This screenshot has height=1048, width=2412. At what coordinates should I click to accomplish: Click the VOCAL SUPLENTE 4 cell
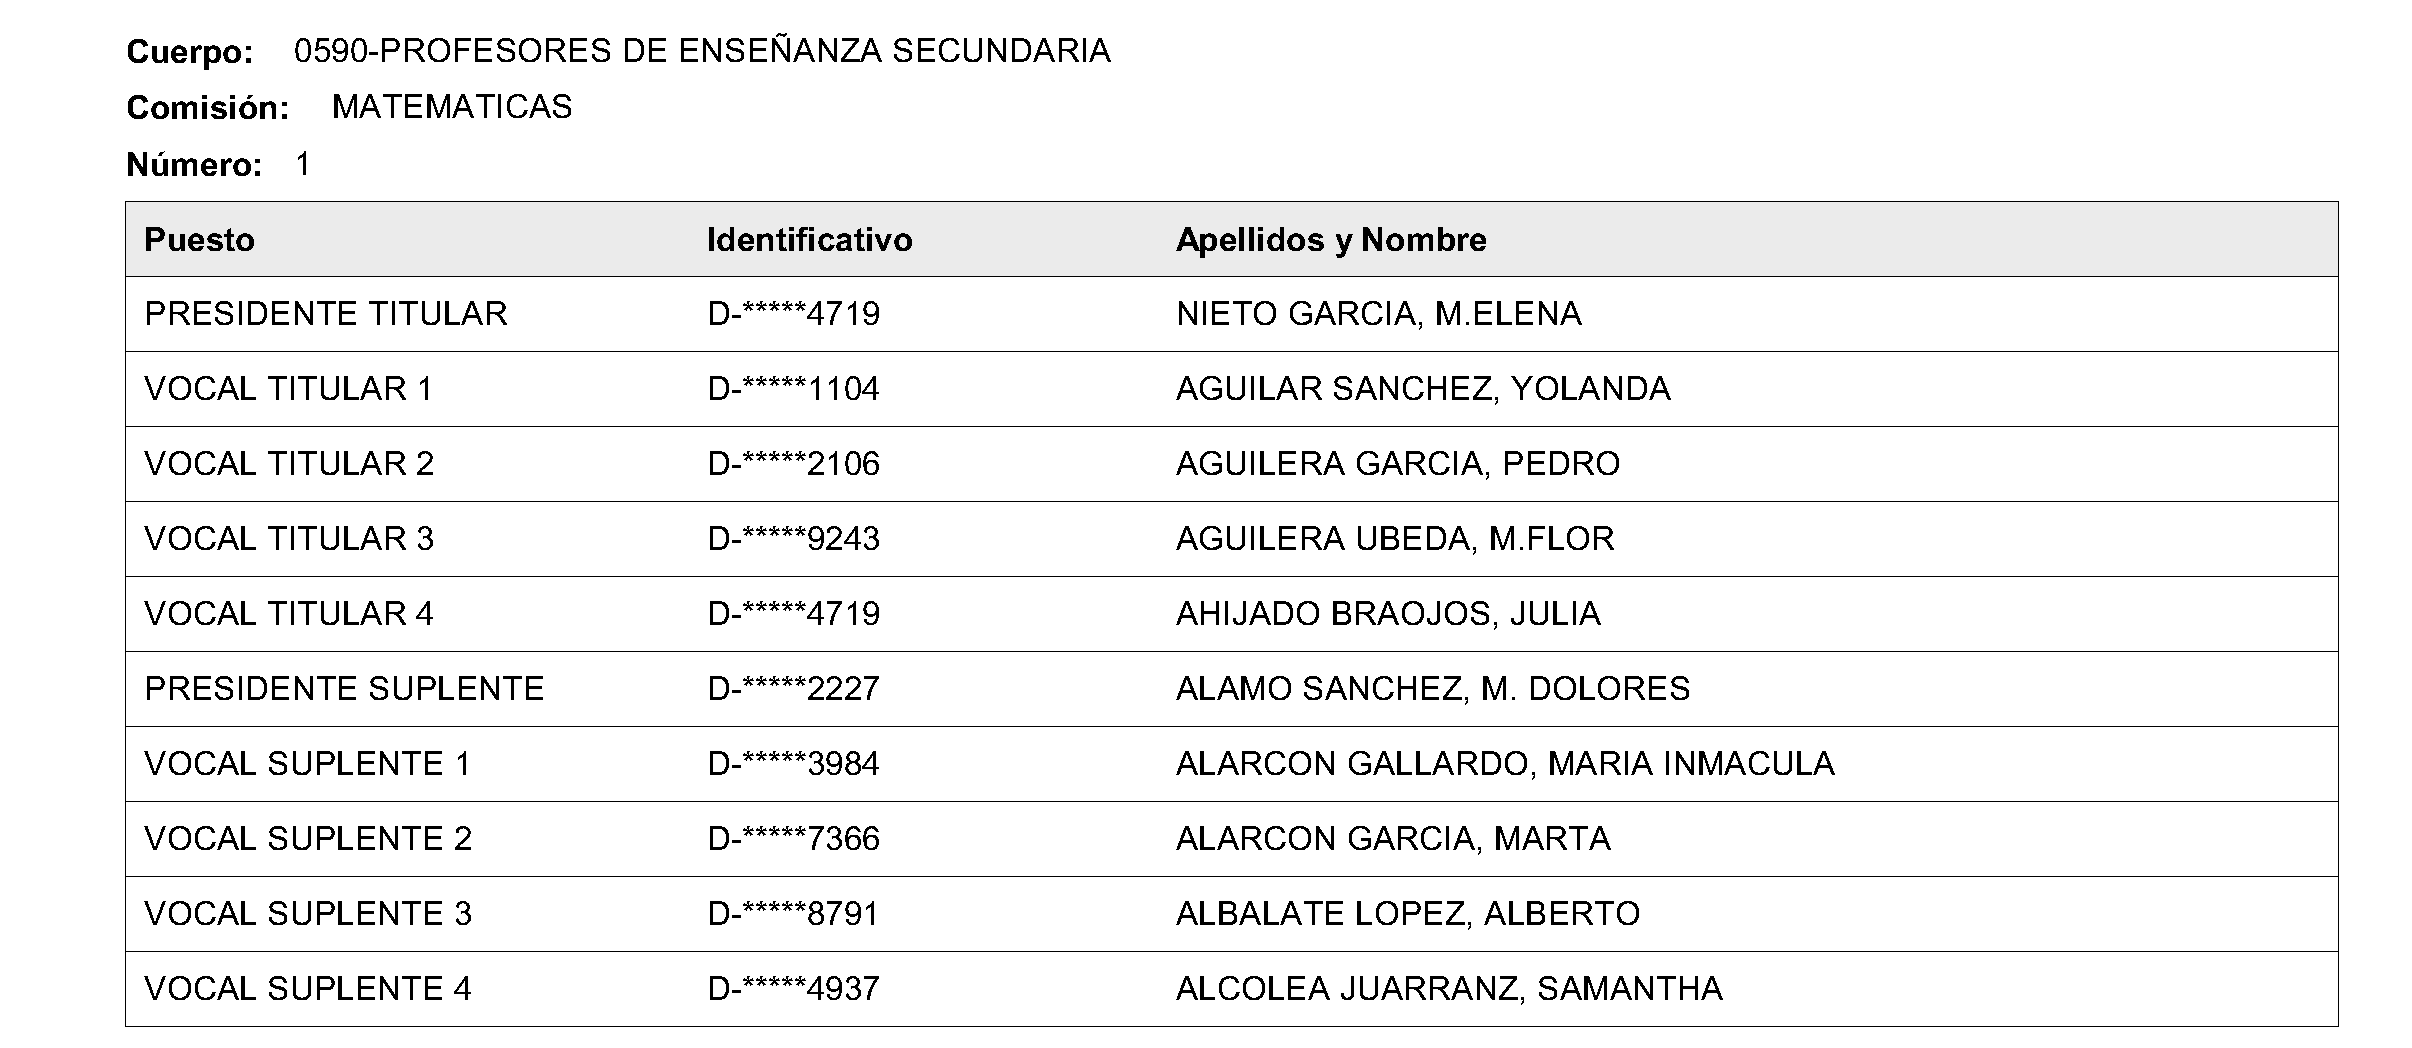pyautogui.click(x=307, y=989)
